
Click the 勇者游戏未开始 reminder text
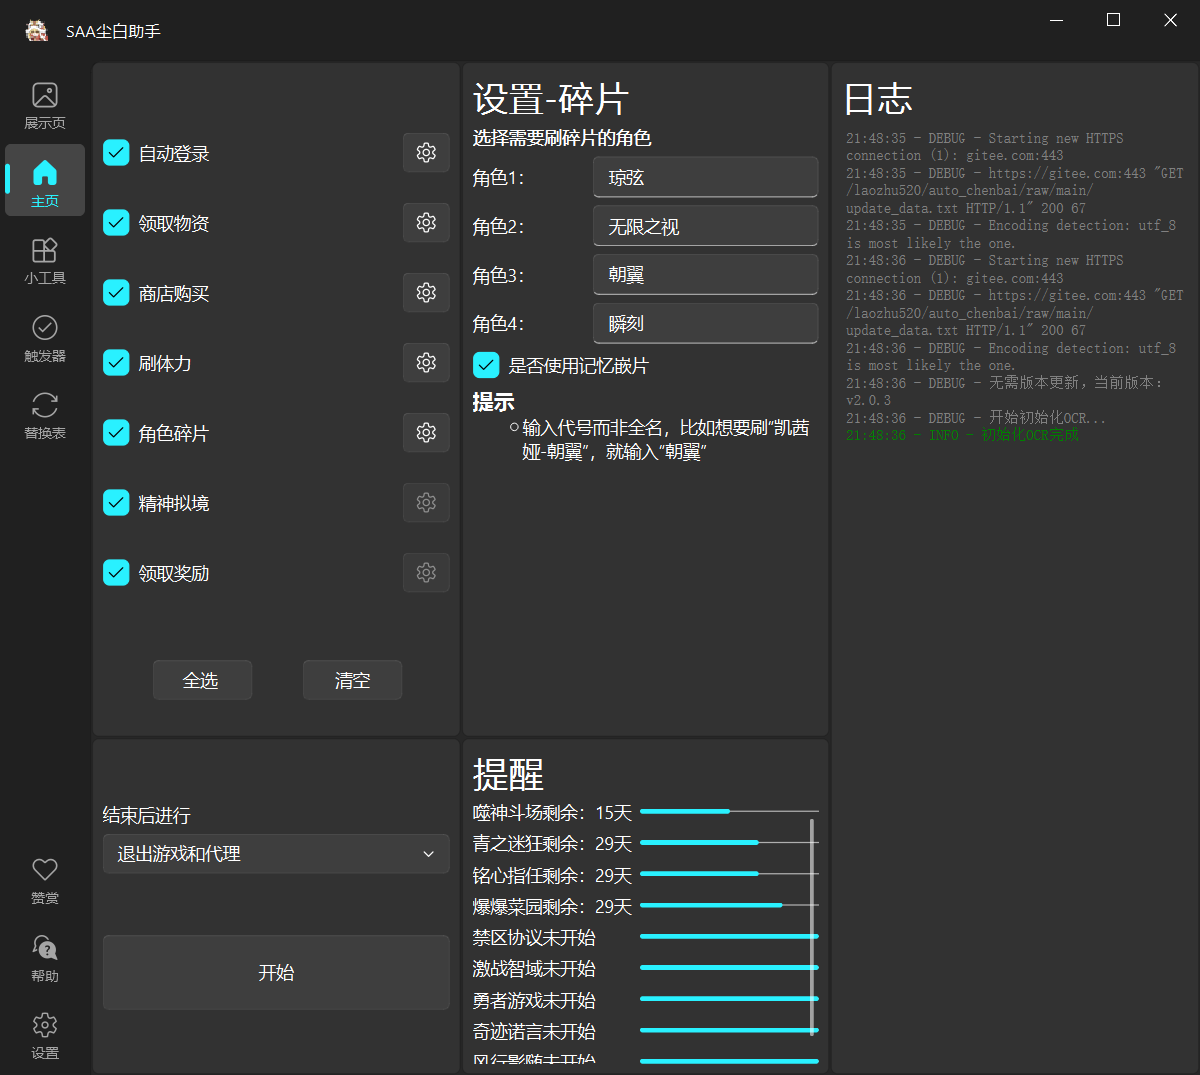[x=534, y=1000]
